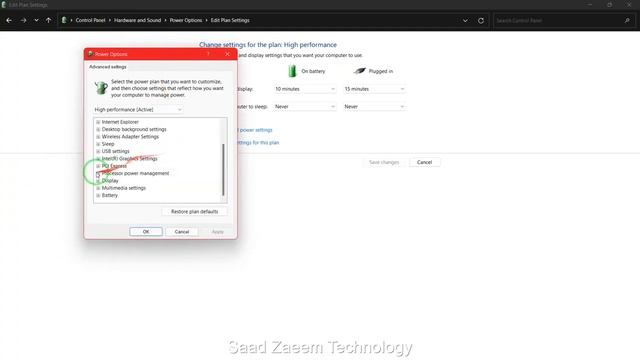
Task: Expand Desktop background settings node
Action: (x=98, y=129)
